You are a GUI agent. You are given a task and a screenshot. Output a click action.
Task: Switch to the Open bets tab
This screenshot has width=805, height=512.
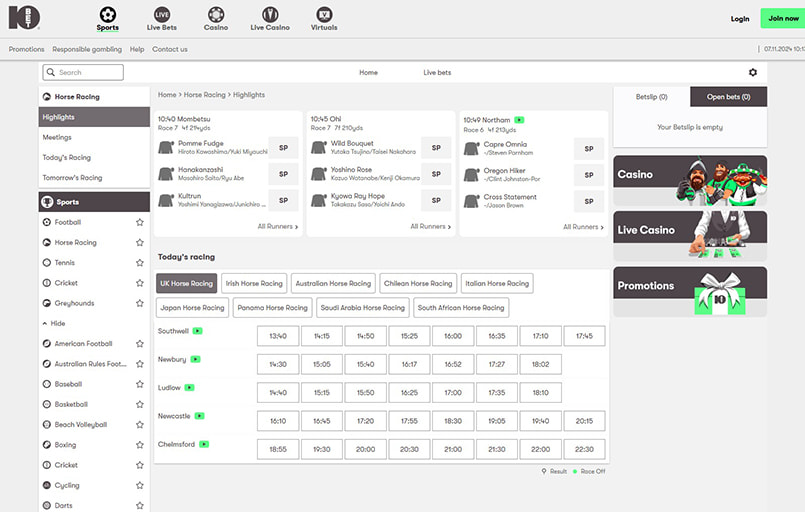pos(728,97)
